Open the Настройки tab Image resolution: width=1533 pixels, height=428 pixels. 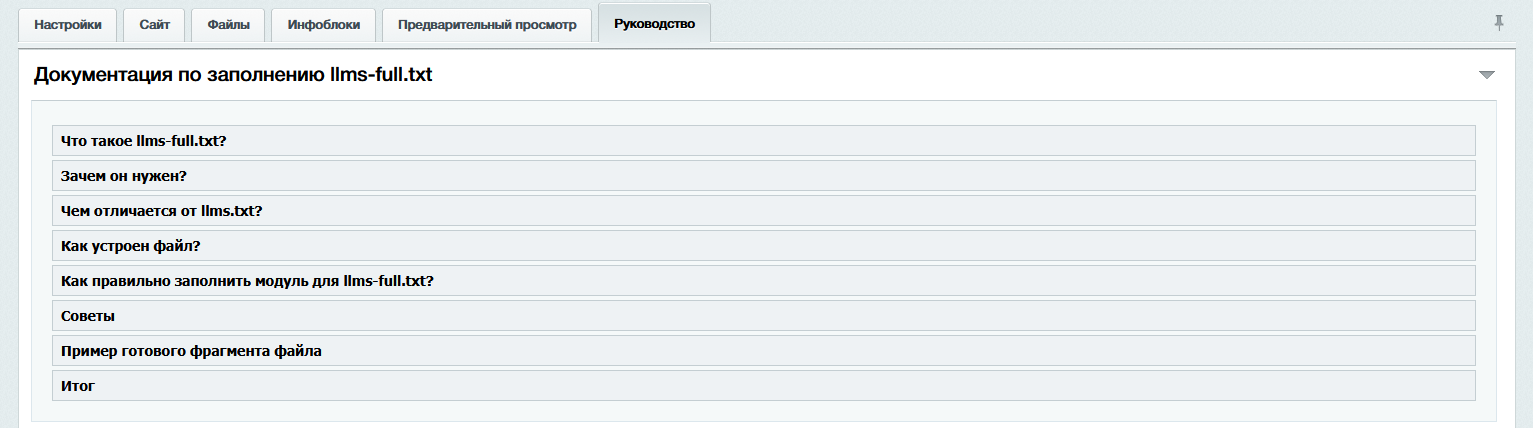click(68, 25)
